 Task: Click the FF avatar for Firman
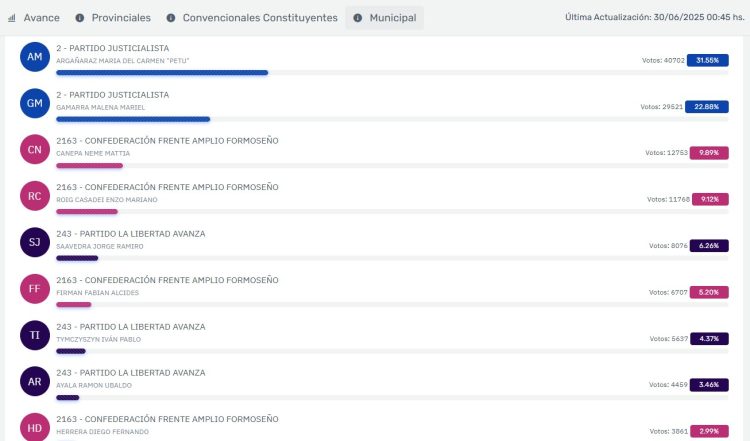pyautogui.click(x=35, y=288)
